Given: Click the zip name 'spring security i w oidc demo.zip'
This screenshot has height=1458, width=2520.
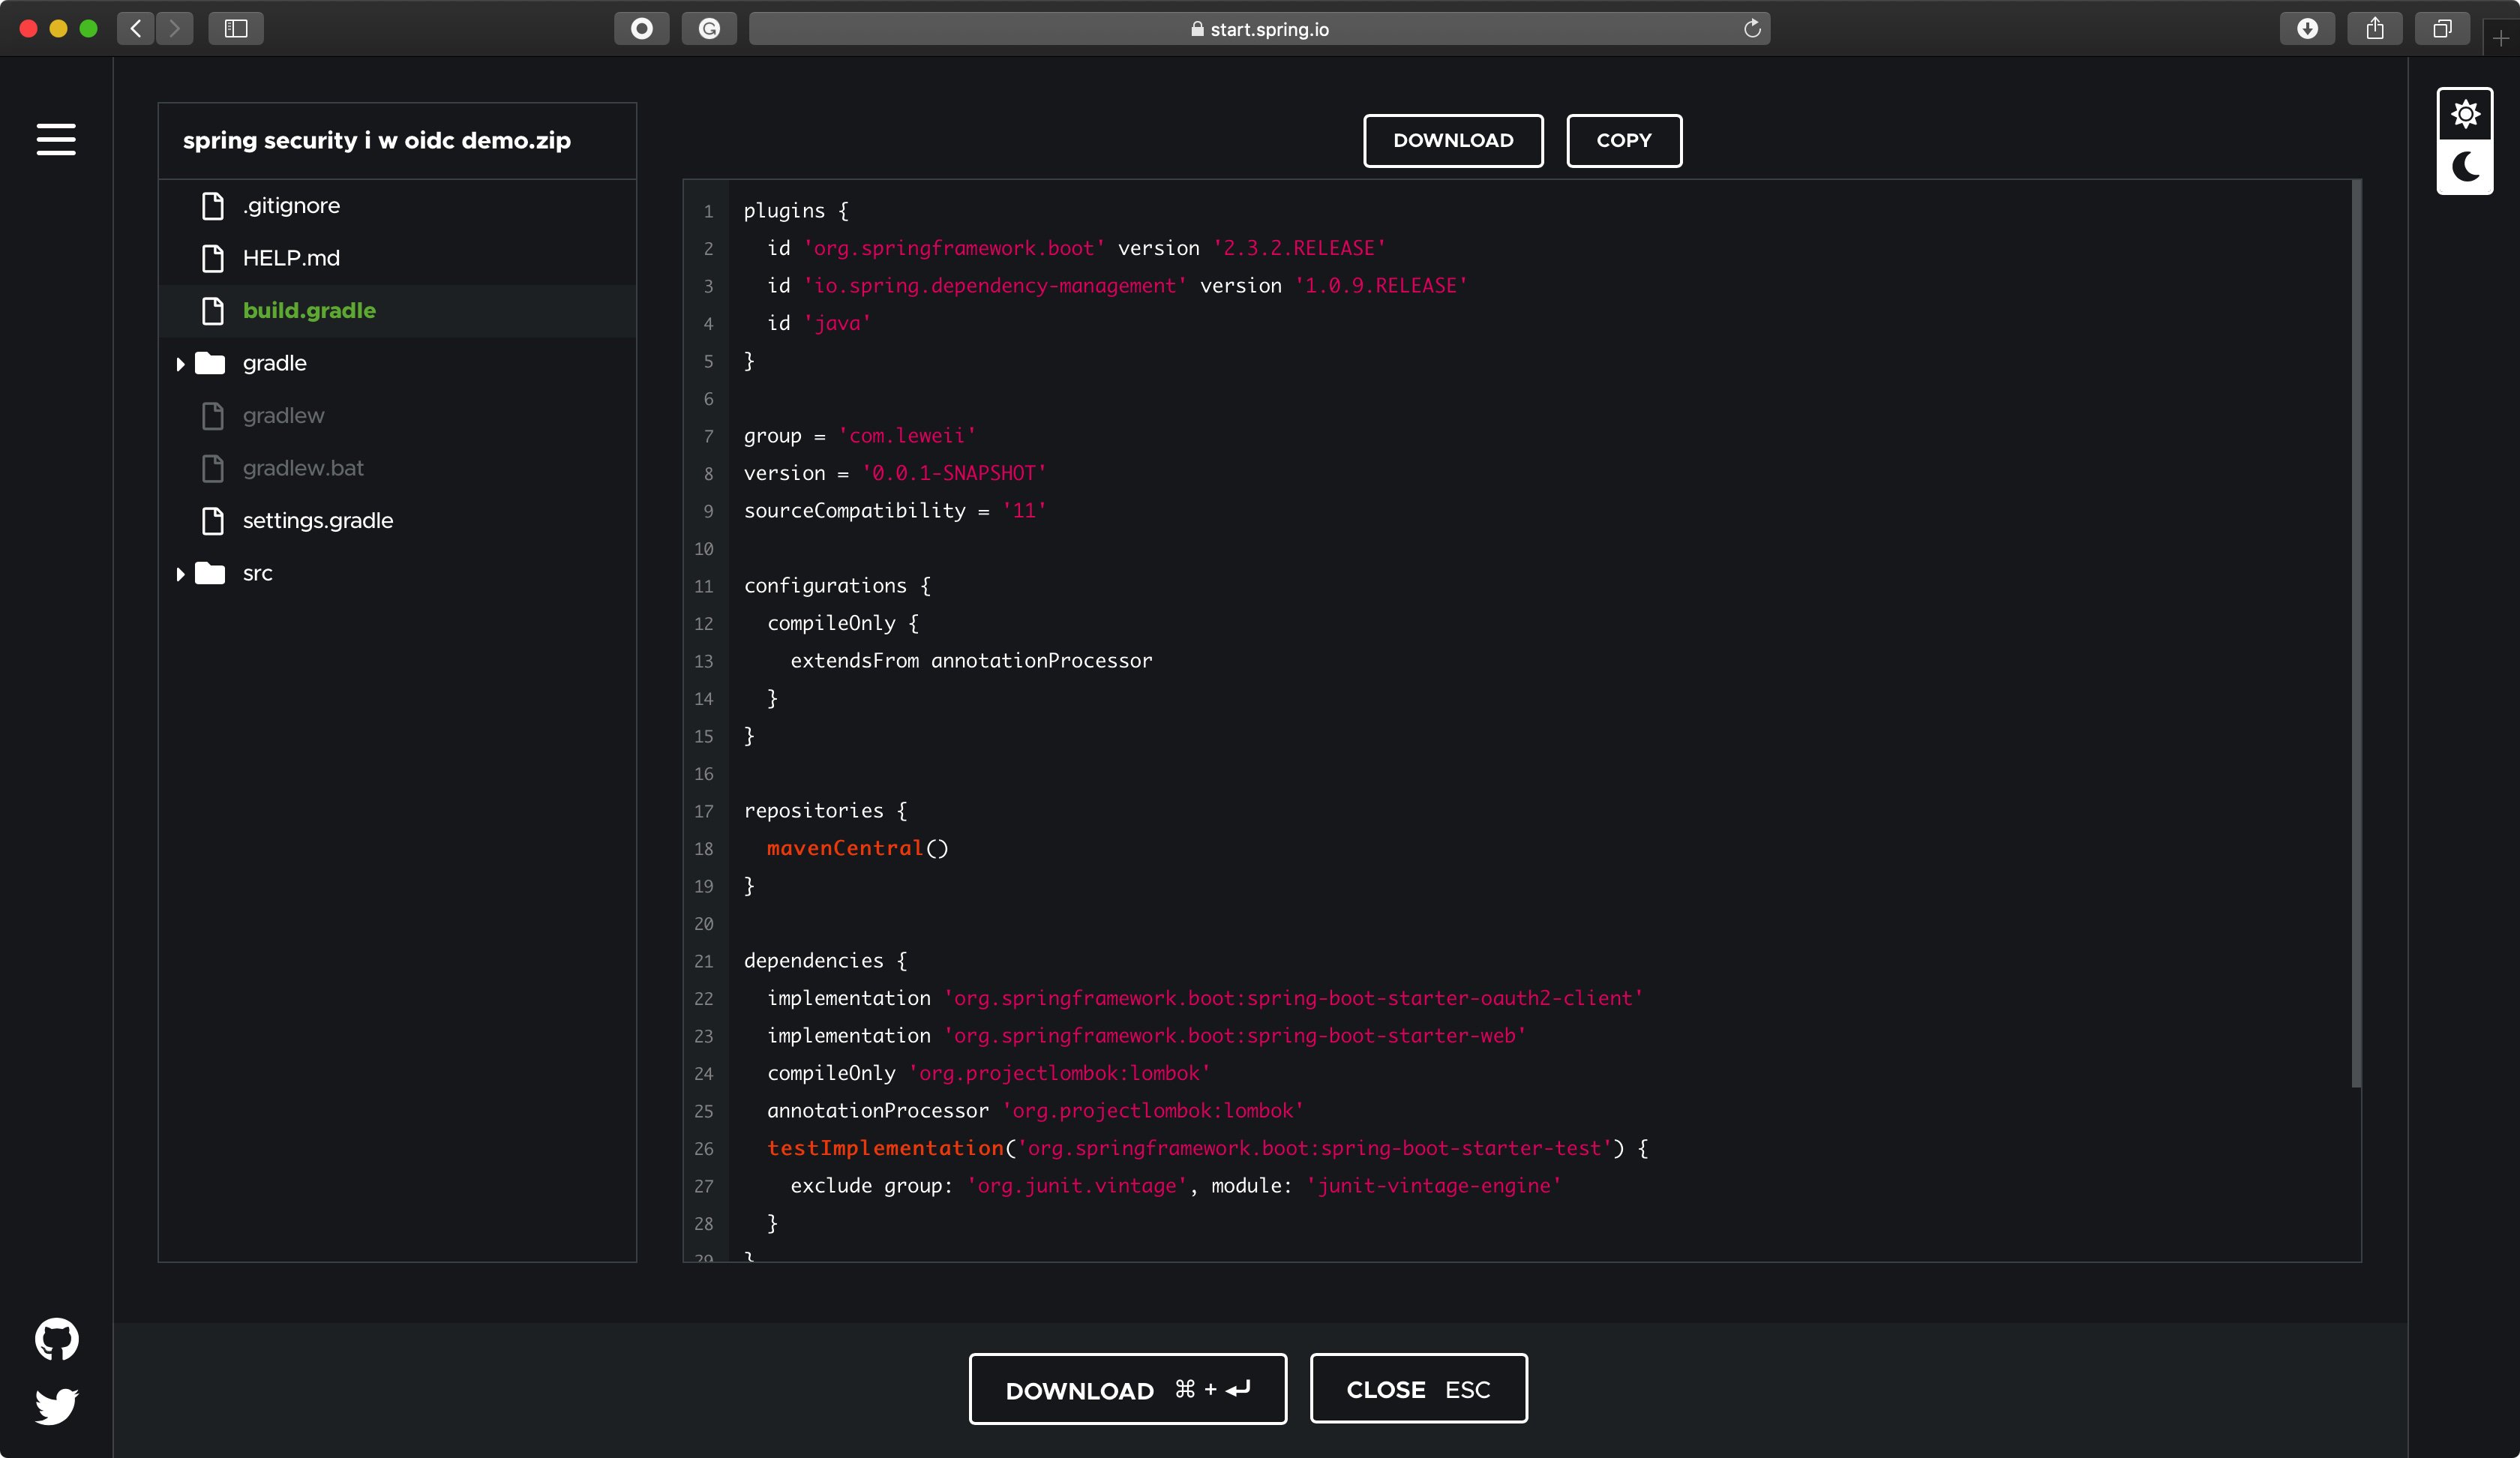Looking at the screenshot, I should point(377,141).
